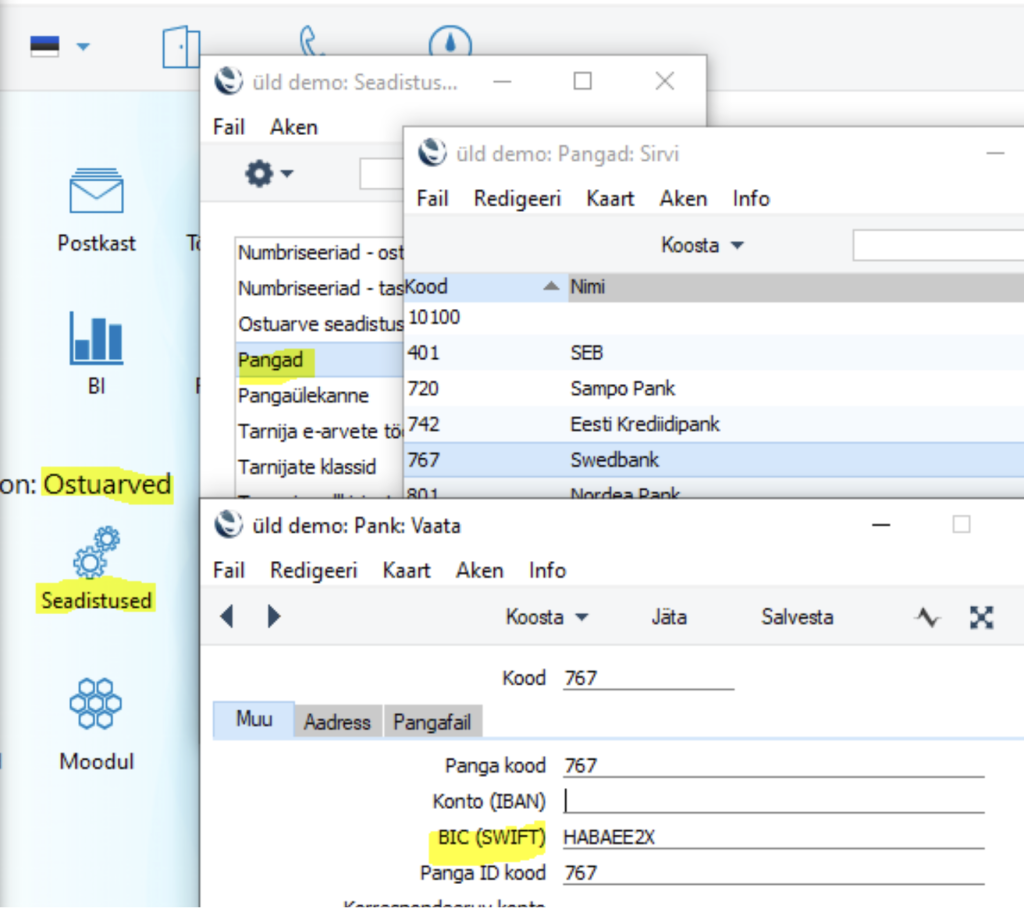Click the expand arrows icon in Pank window
The image size is (1024, 916).
(981, 618)
